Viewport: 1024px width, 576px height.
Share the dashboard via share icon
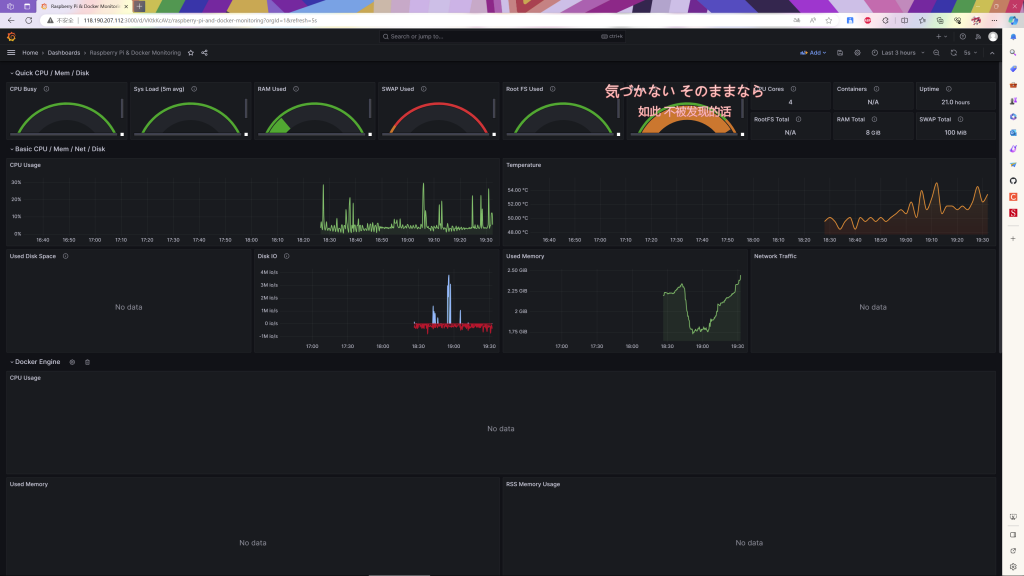point(204,53)
